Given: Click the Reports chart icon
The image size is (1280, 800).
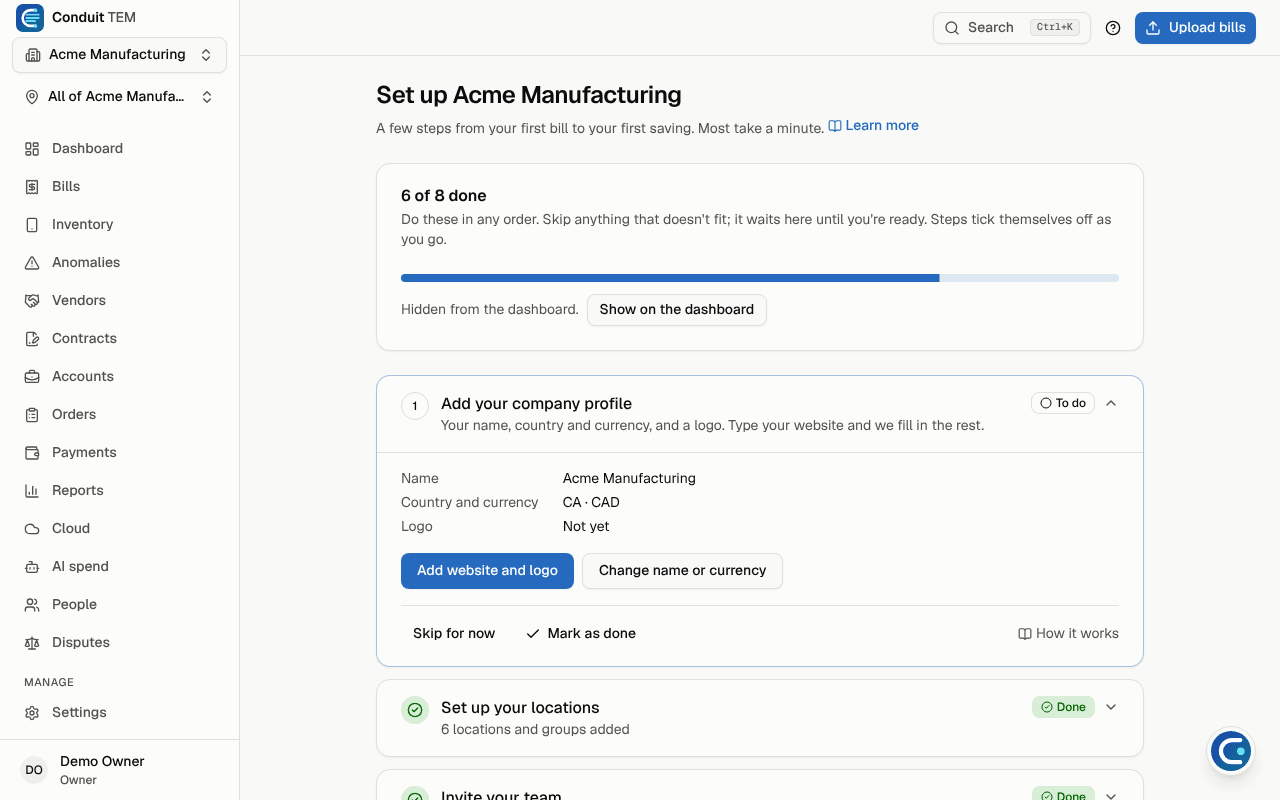Looking at the screenshot, I should click(32, 490).
